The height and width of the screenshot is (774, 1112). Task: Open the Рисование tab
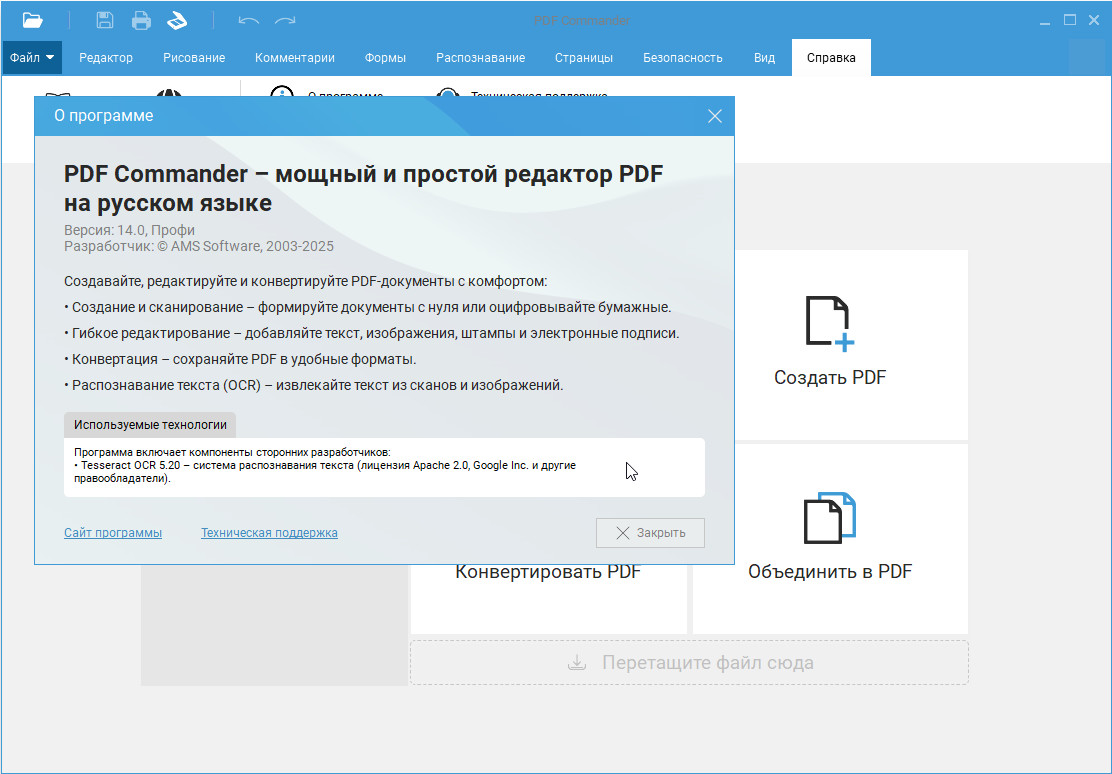pyautogui.click(x=194, y=57)
